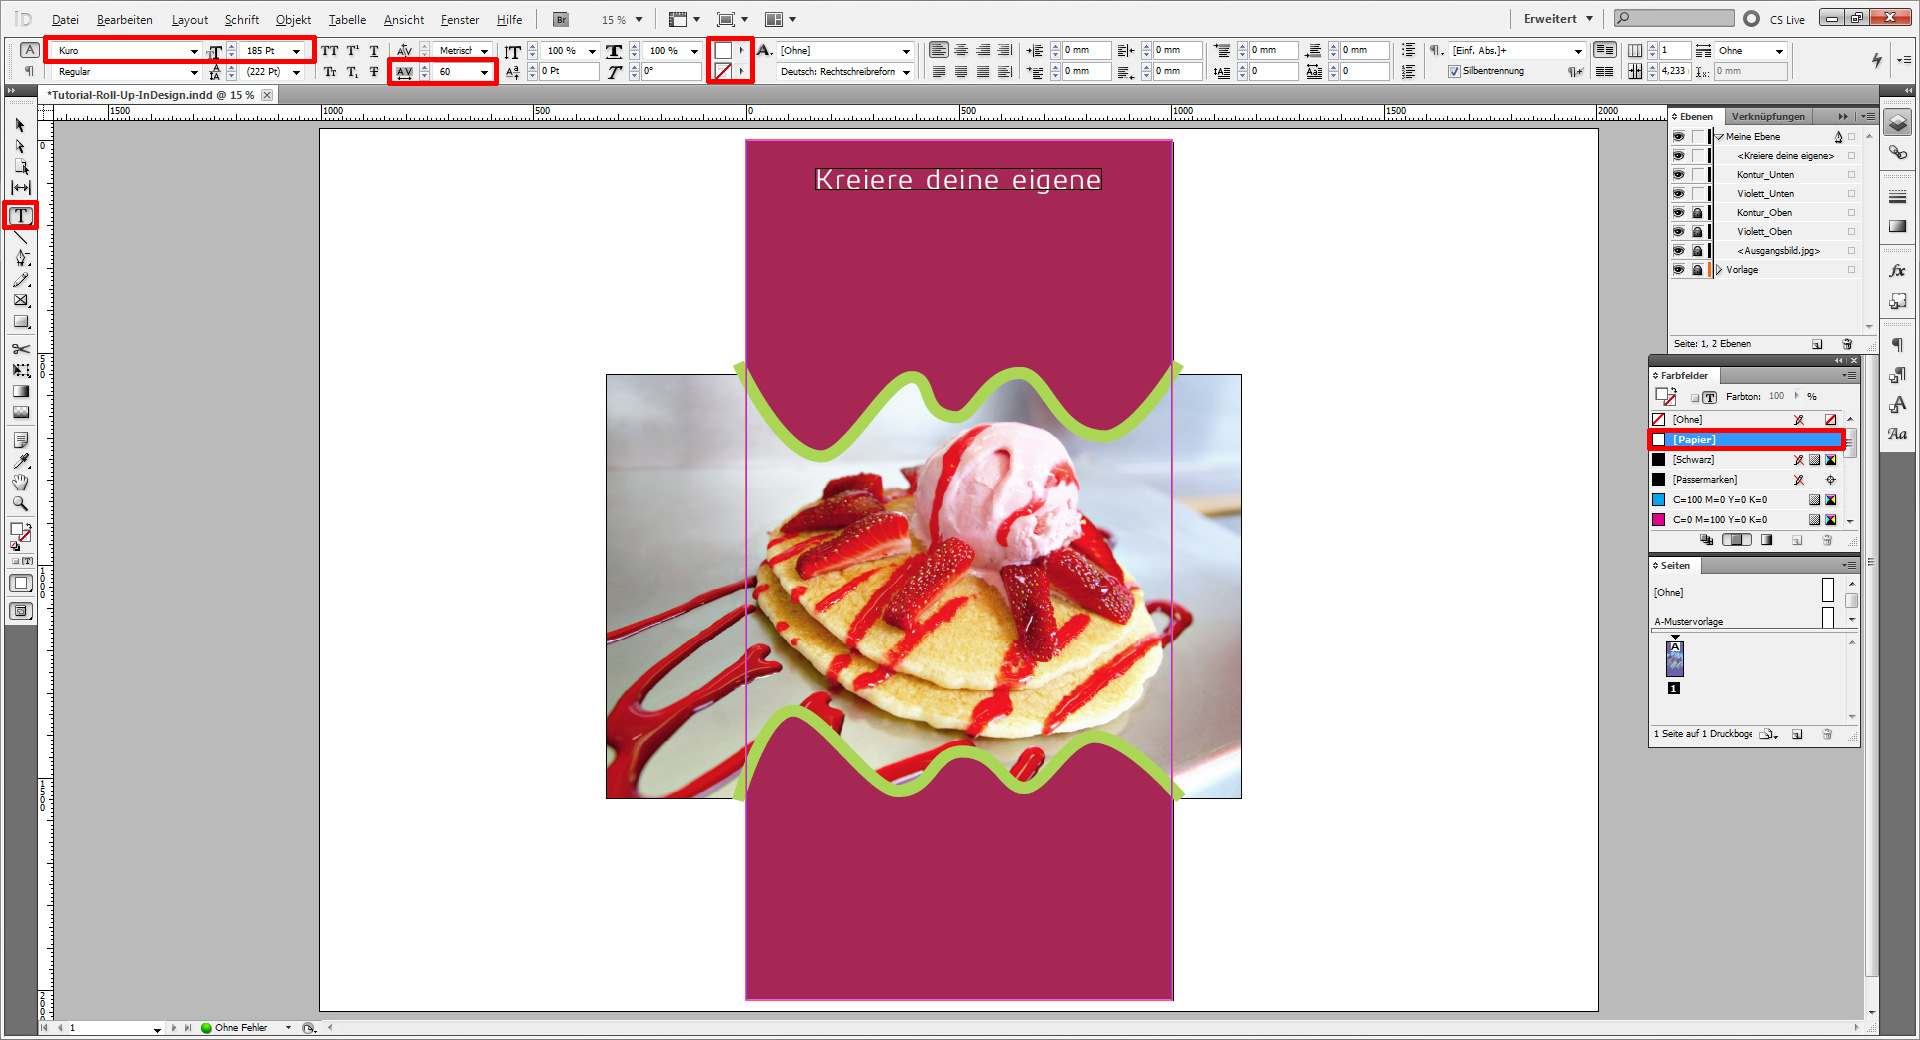Pick the Eyedropper tool
Image resolution: width=1920 pixels, height=1040 pixels.
(20, 461)
